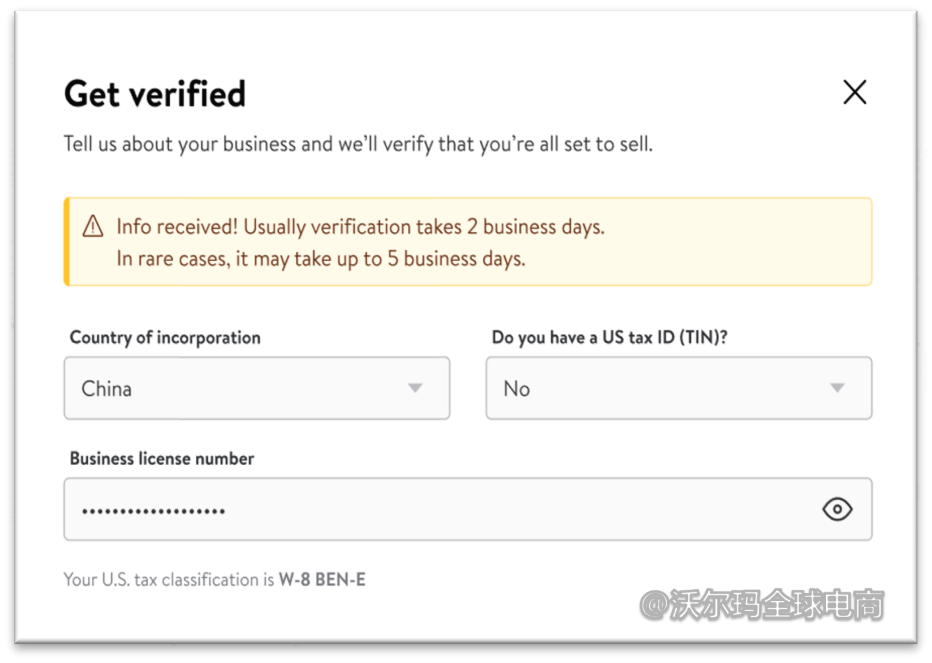Click the Get verified heading
Viewport: 932px width, 663px height.
(x=154, y=93)
